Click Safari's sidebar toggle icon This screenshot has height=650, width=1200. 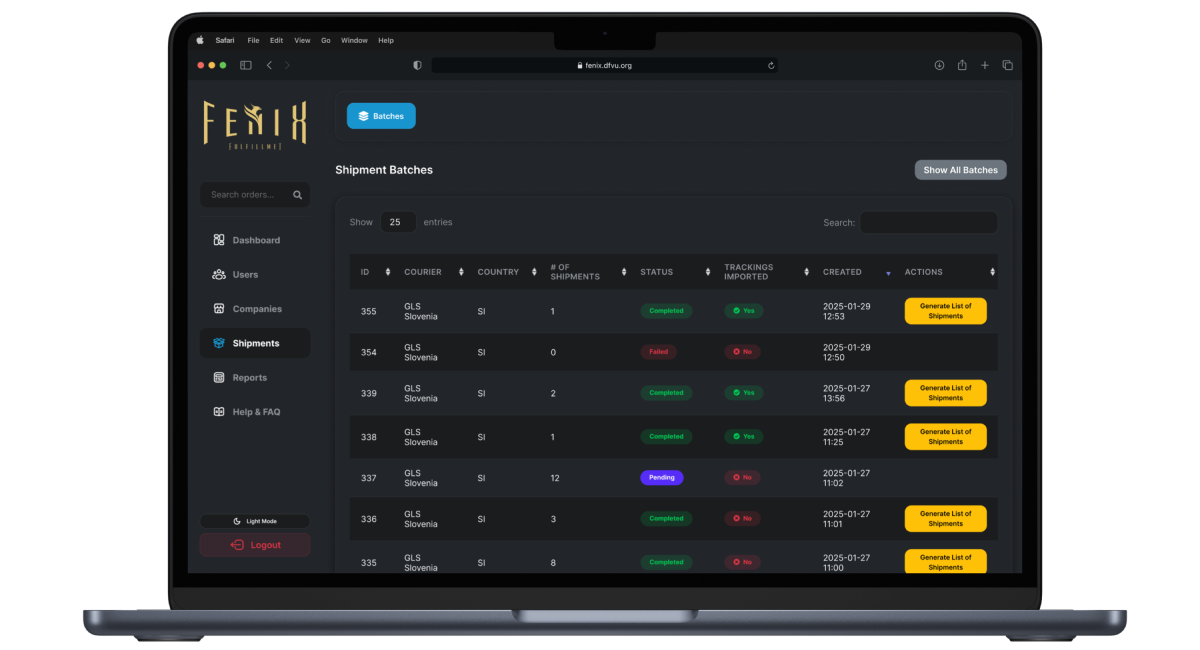click(245, 65)
